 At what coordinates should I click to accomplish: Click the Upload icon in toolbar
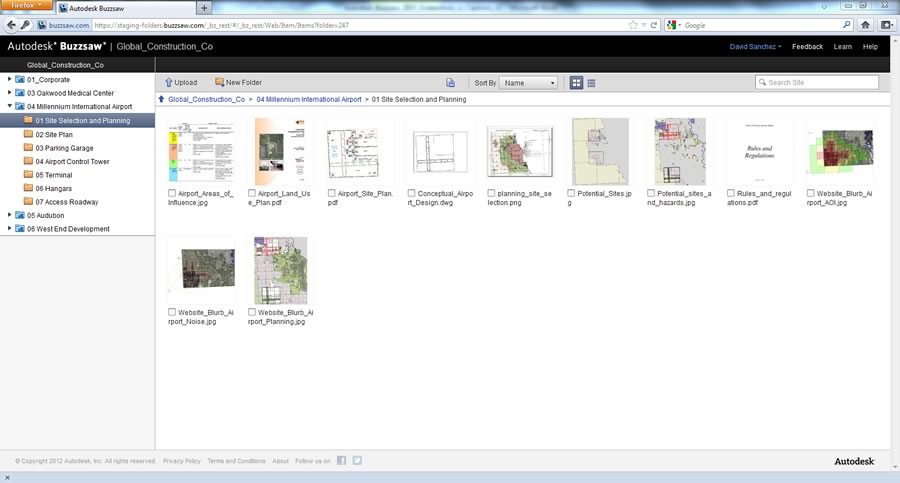(x=169, y=83)
